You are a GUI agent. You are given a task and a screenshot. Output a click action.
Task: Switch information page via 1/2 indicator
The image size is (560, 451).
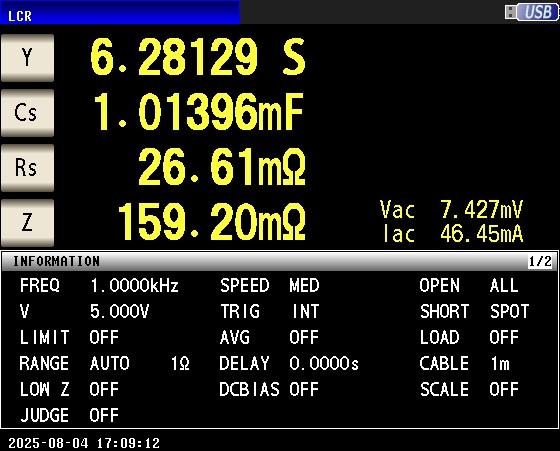(x=540, y=261)
